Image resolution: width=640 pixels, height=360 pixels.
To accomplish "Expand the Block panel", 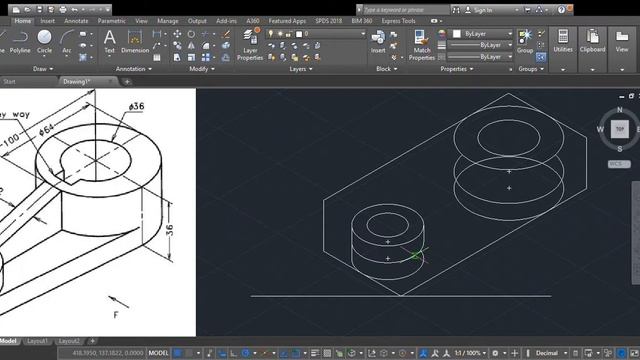I will (x=387, y=69).
